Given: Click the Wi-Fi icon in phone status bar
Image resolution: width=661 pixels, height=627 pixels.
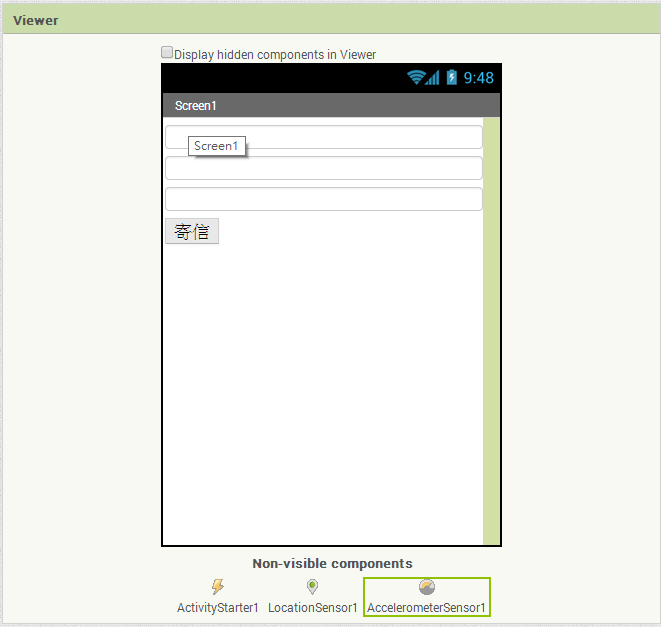Looking at the screenshot, I should tap(416, 78).
